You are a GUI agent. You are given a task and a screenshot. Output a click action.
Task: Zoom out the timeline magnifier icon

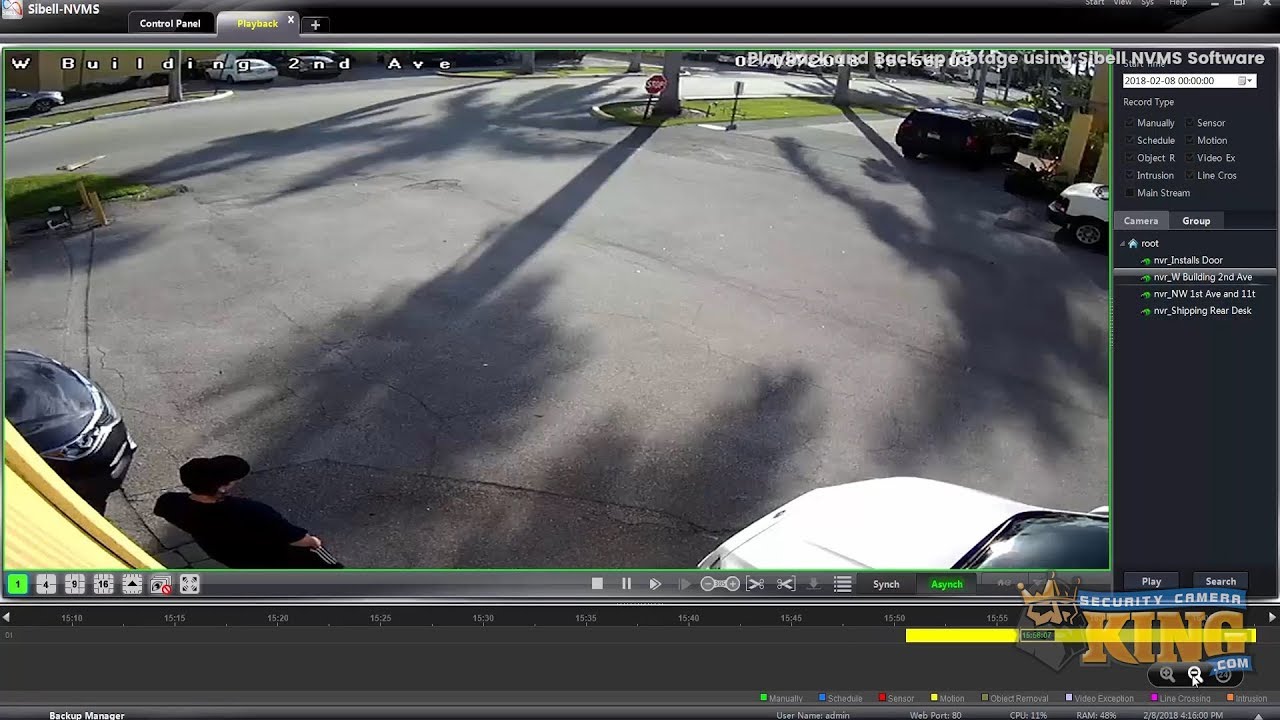[1195, 675]
